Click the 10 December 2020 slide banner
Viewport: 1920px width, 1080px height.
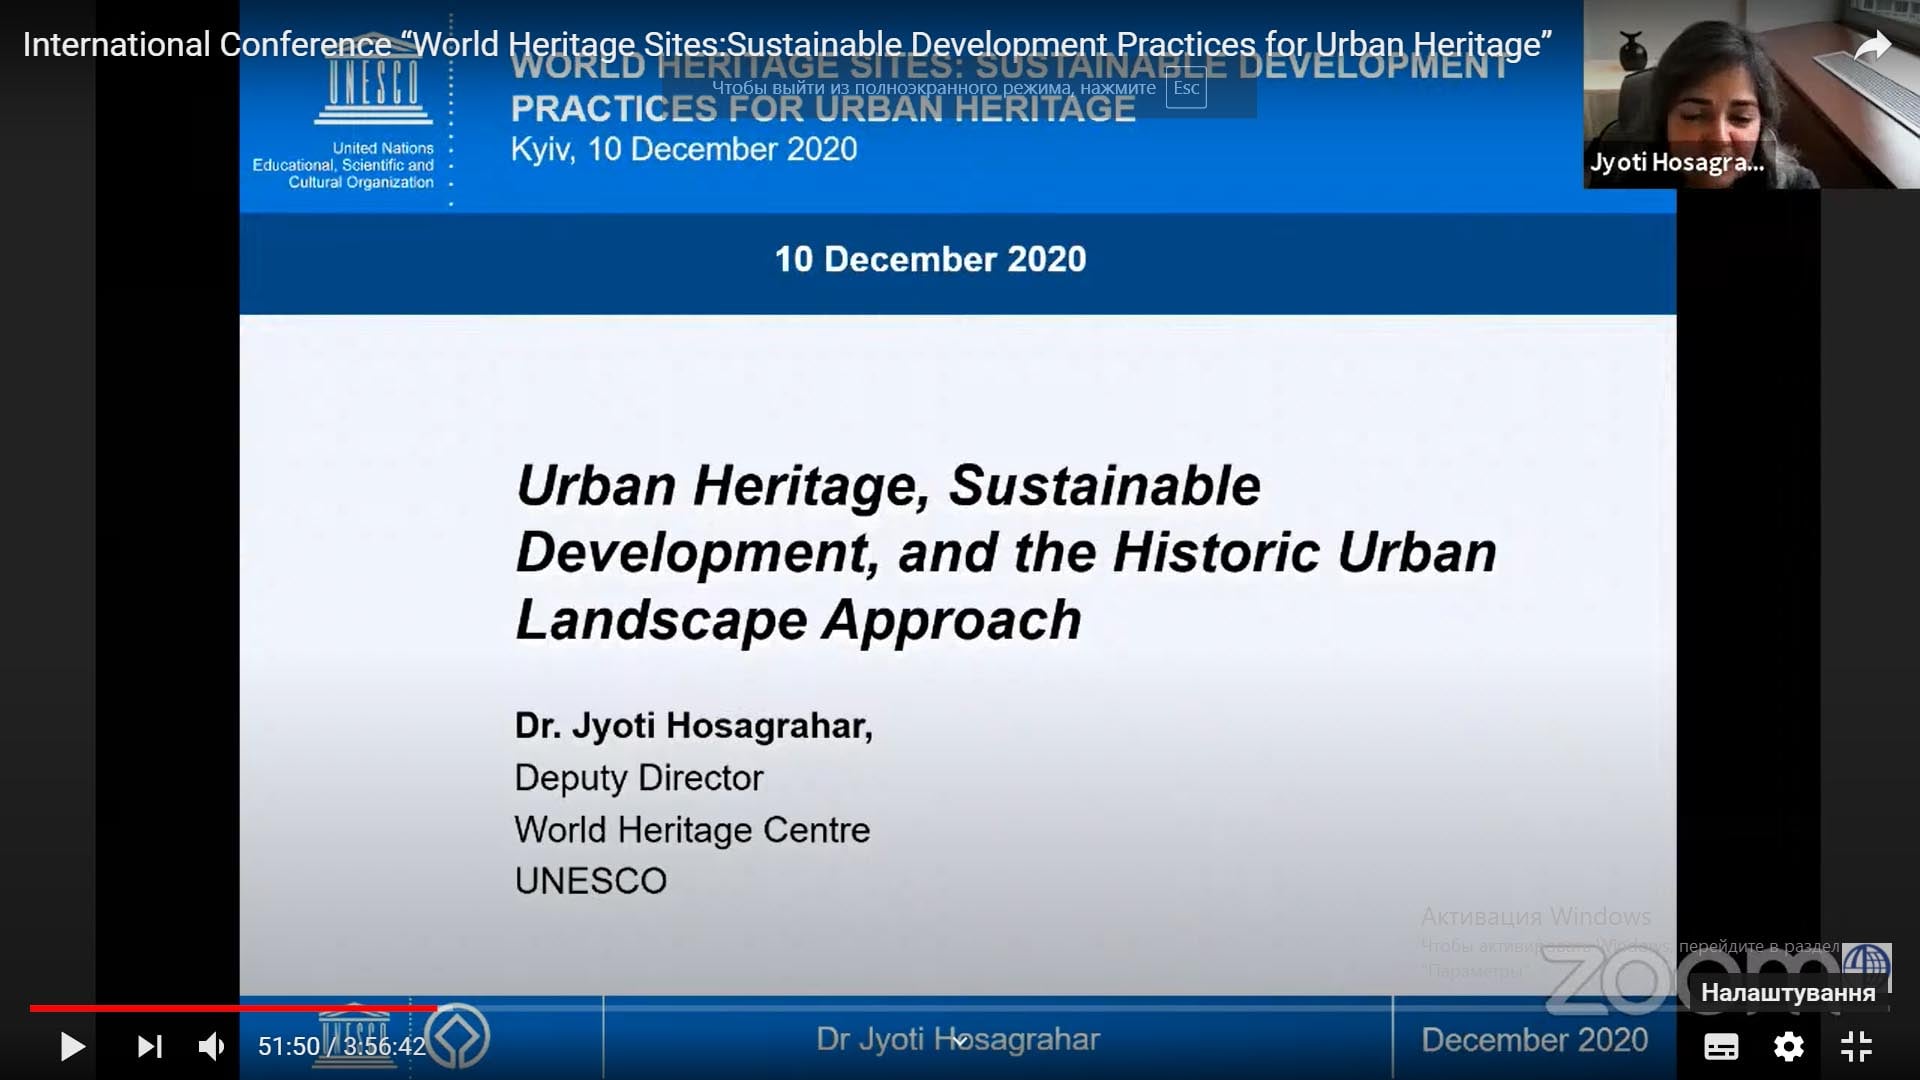(x=930, y=259)
